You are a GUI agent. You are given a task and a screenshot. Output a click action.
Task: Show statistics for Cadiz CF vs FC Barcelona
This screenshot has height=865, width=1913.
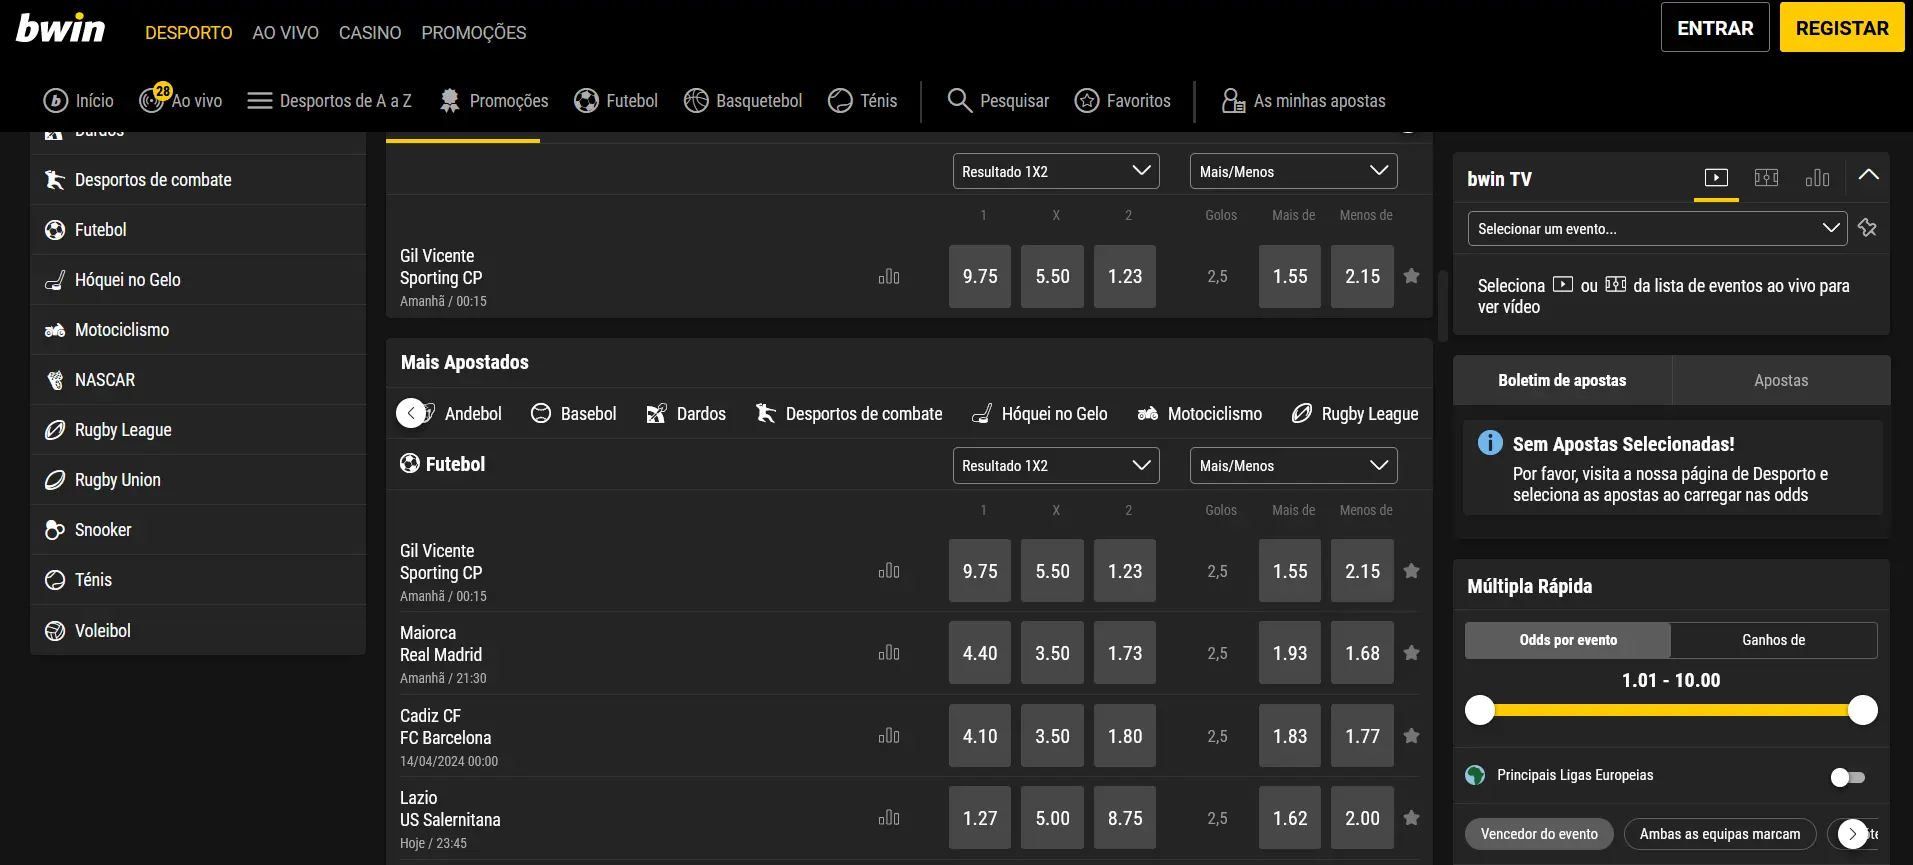(x=889, y=736)
